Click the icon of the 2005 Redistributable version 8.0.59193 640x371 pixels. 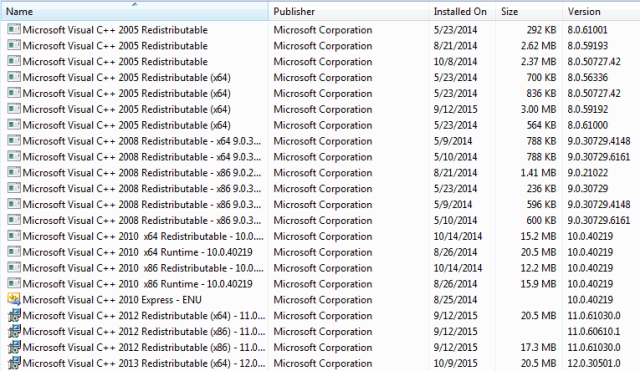tap(14, 45)
